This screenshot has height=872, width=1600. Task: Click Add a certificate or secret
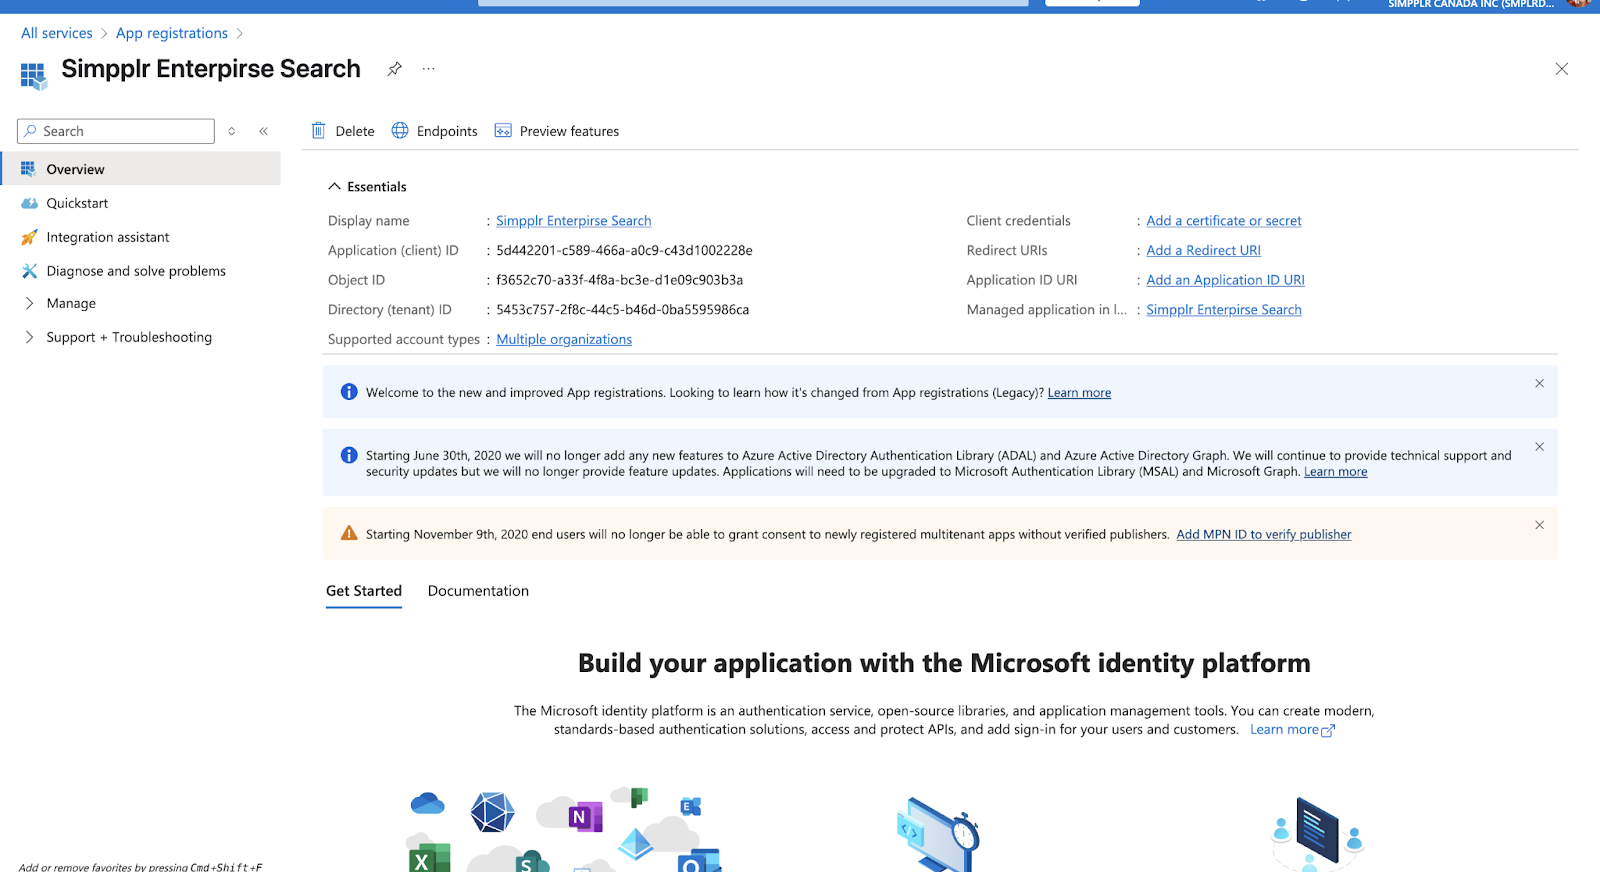1223,221
